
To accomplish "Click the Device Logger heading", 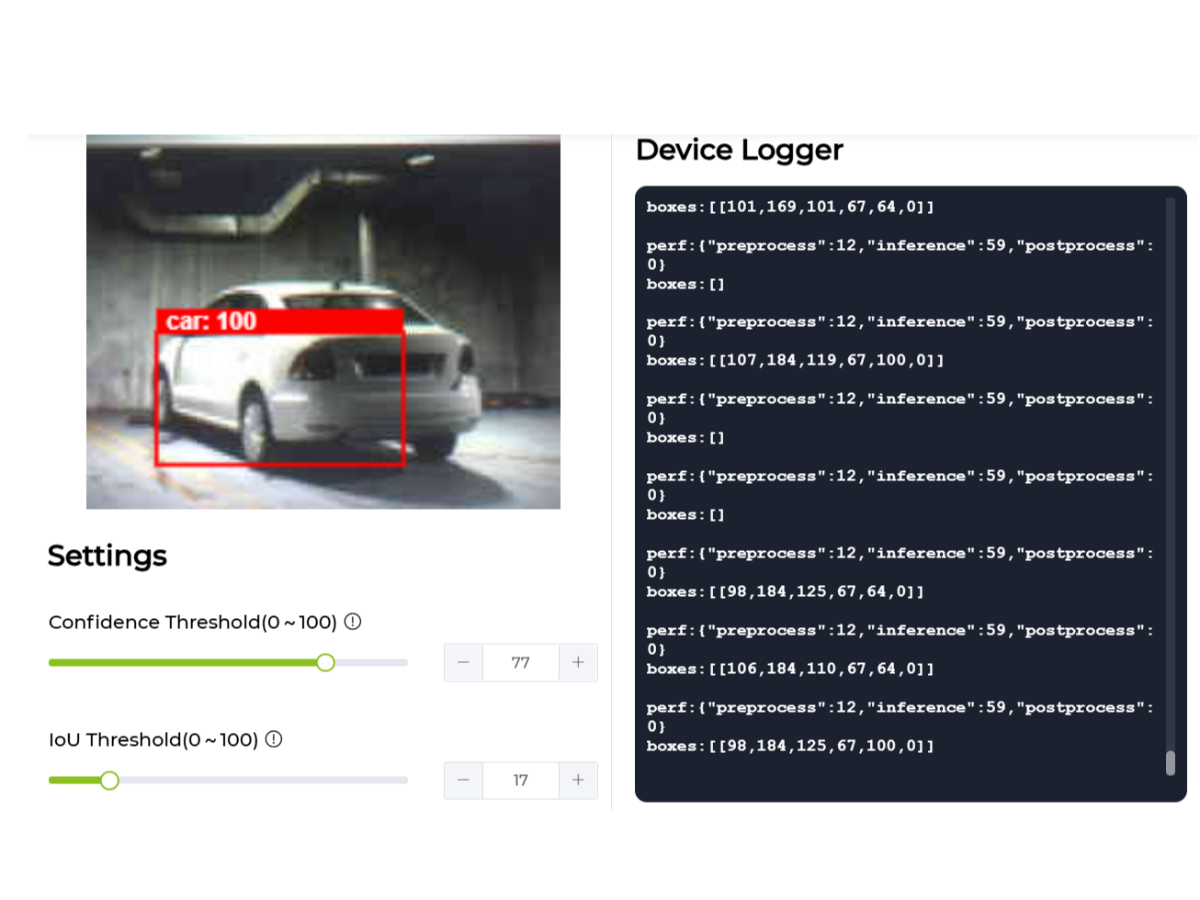I will coord(739,150).
